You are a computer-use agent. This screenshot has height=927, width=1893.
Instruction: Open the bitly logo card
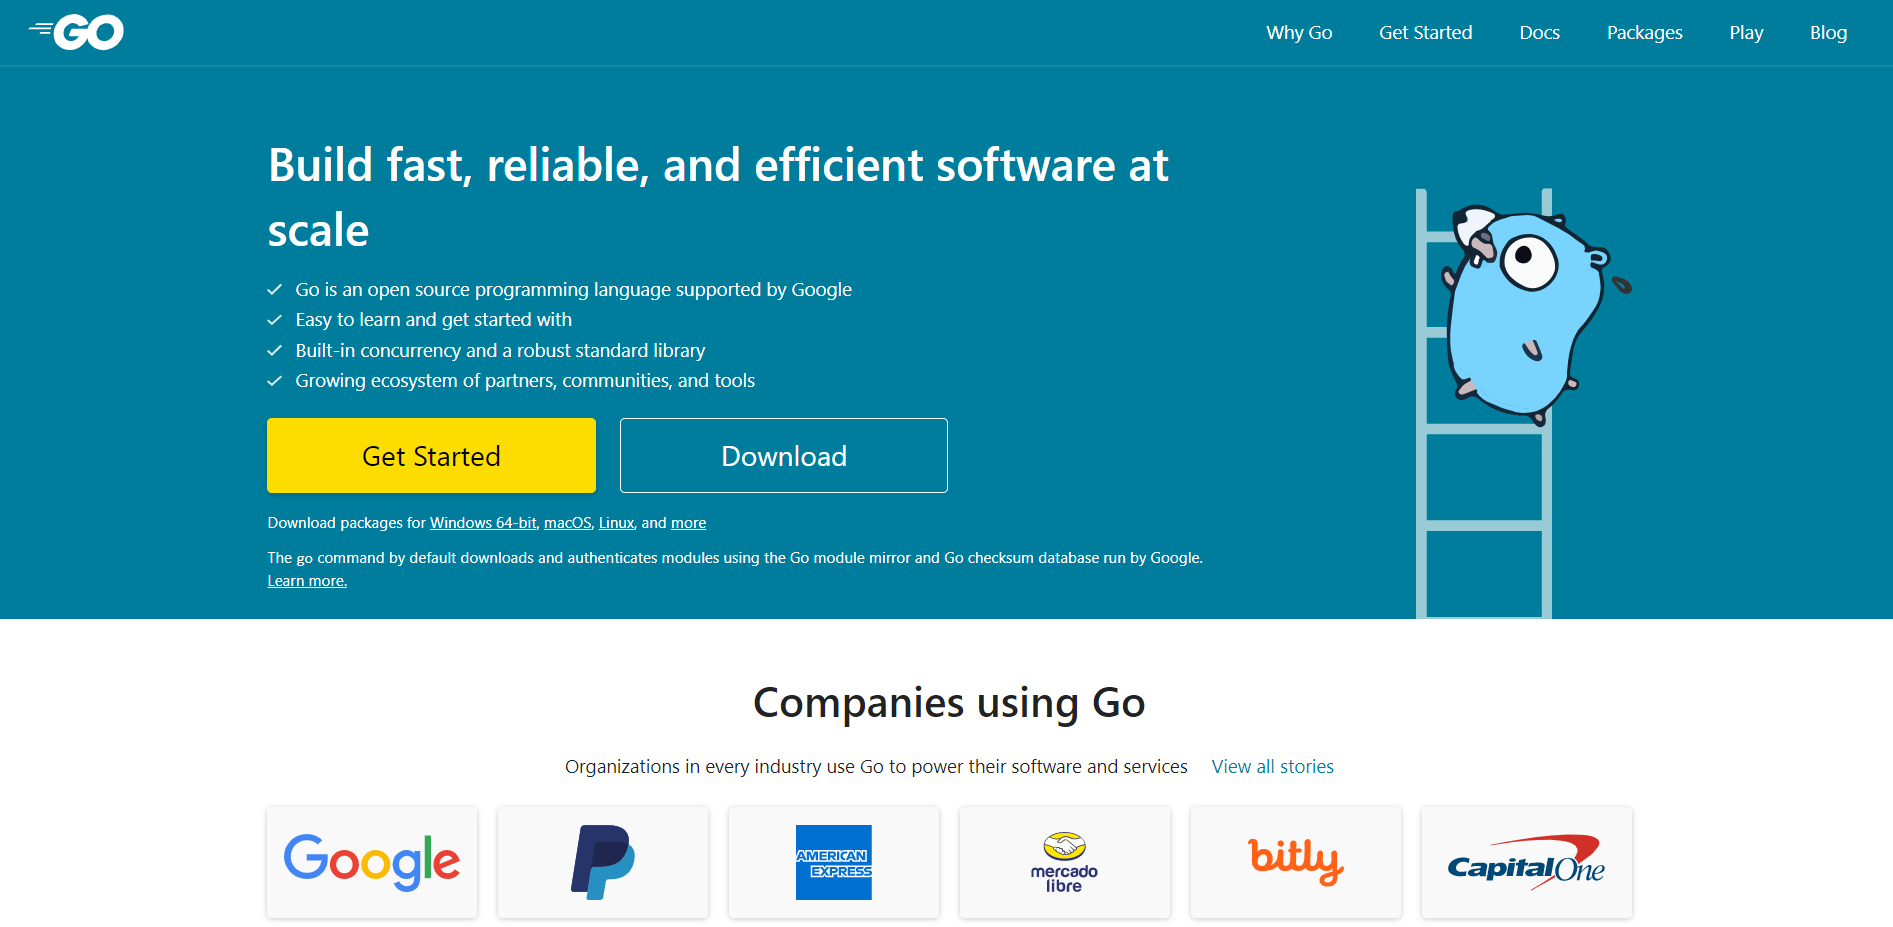pyautogui.click(x=1296, y=862)
